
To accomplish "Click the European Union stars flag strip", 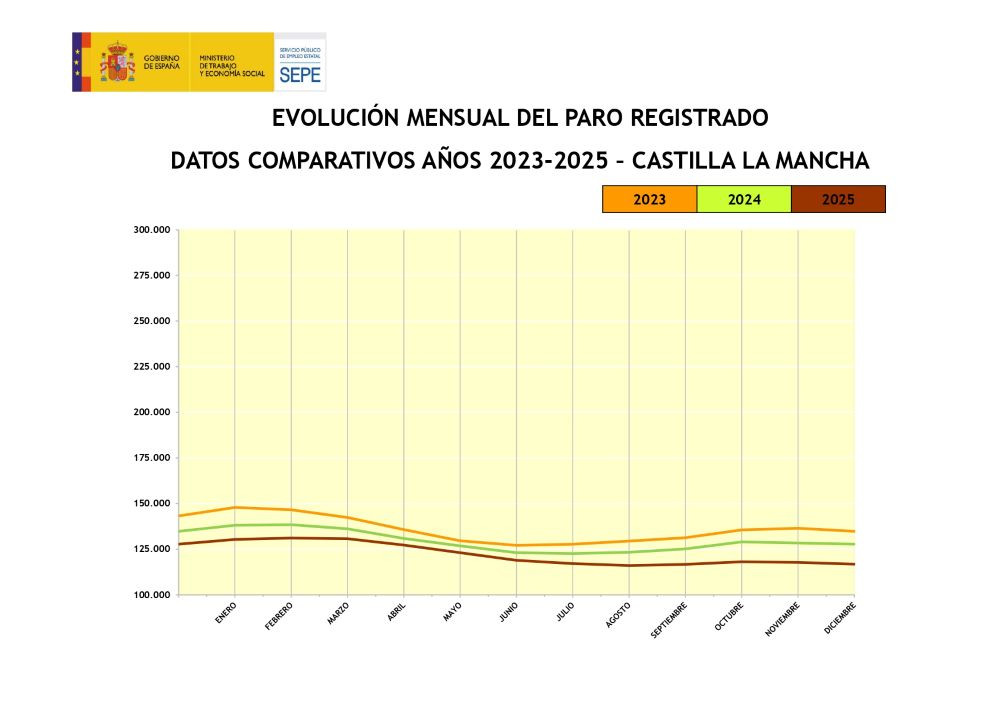I will (76, 62).
